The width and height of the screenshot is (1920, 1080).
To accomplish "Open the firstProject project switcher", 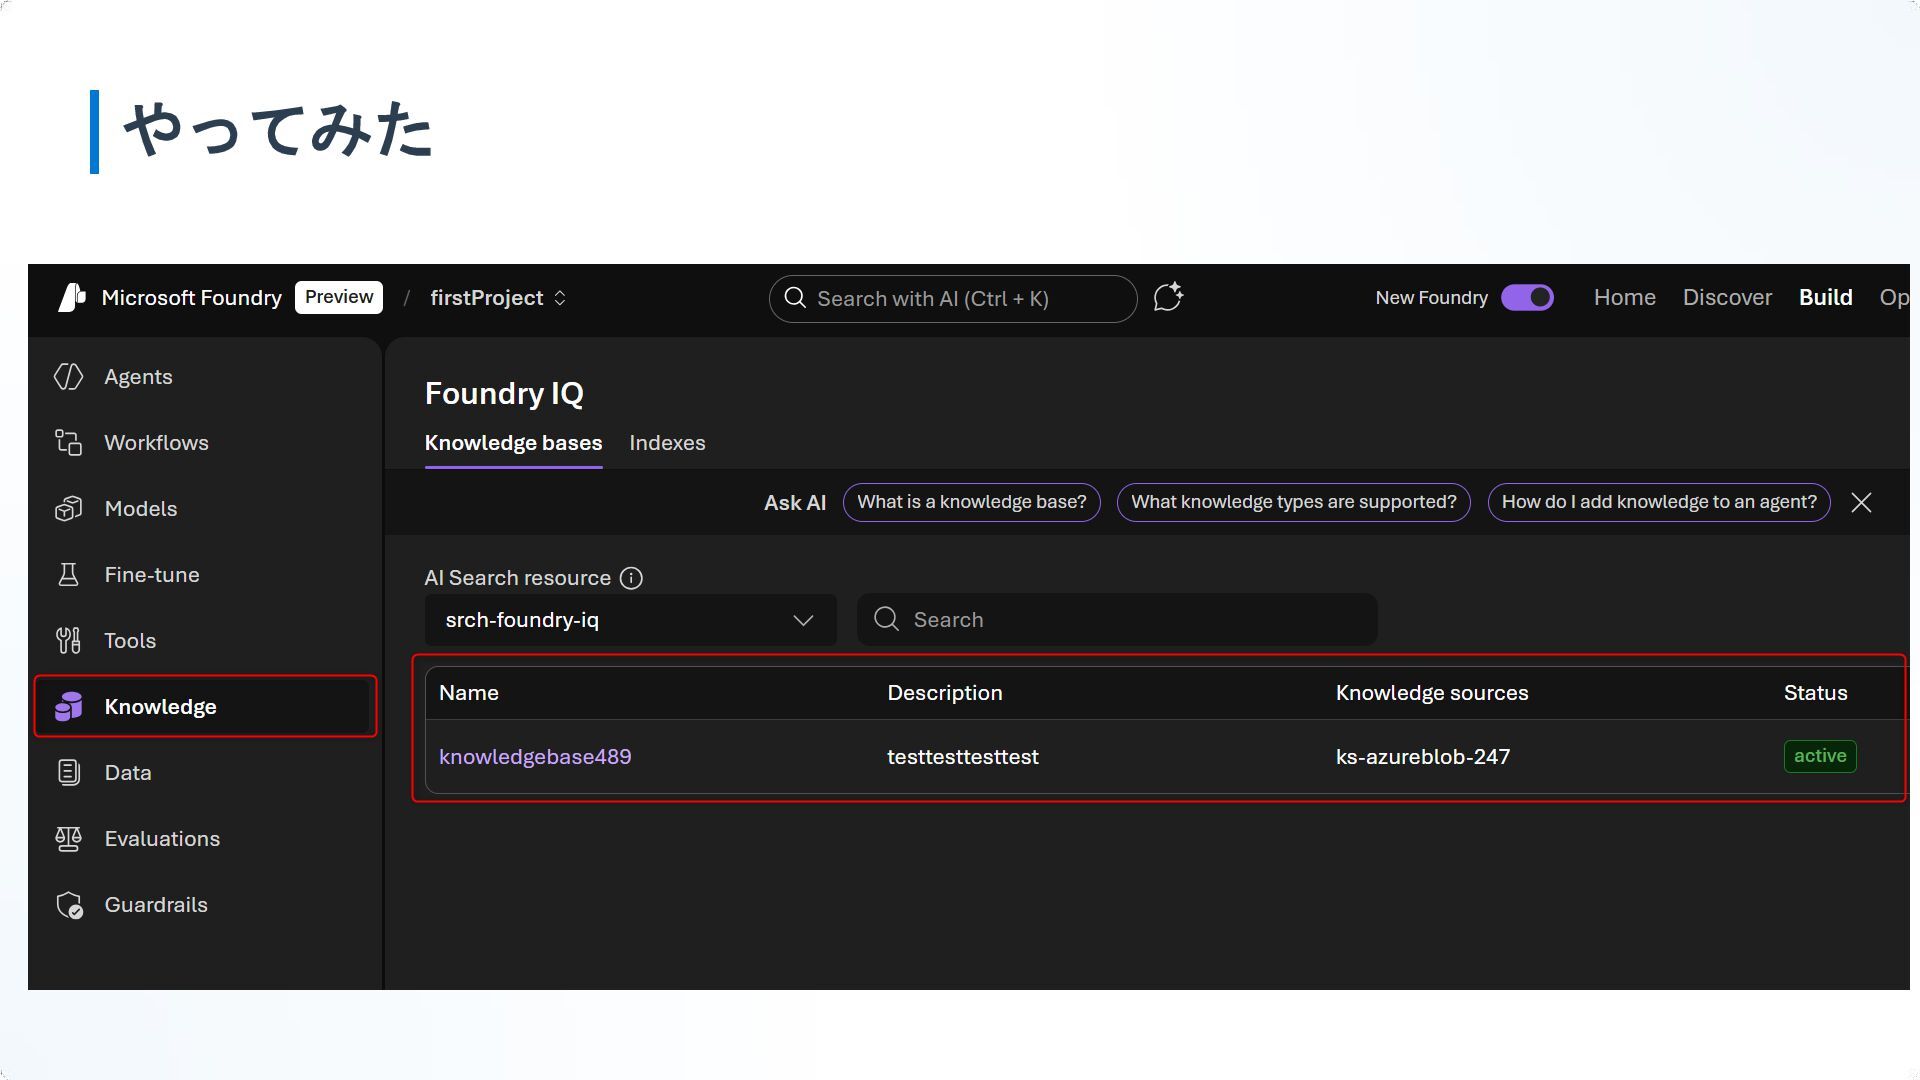I will (x=498, y=298).
